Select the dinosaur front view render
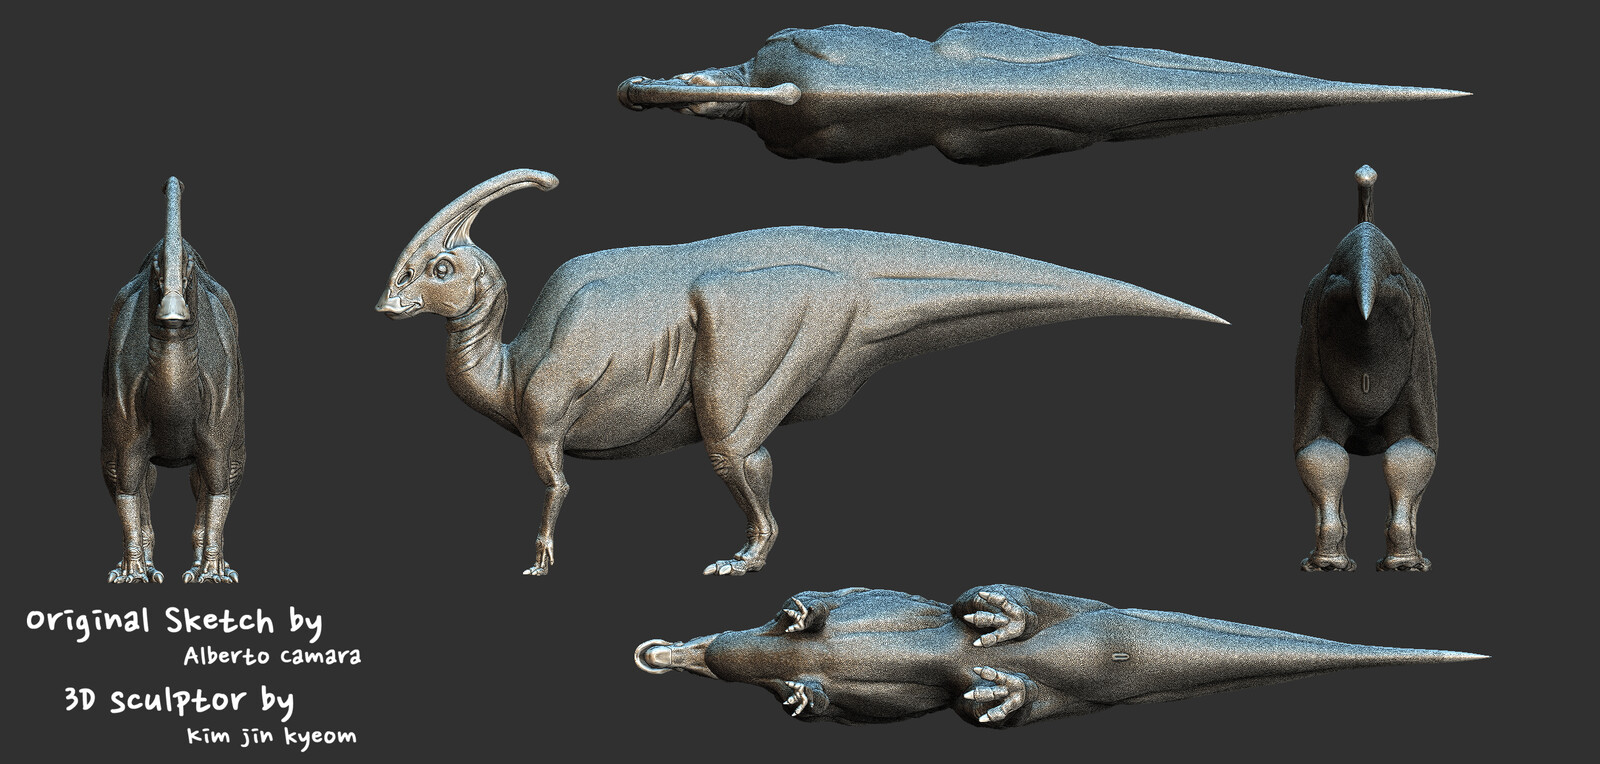Viewport: 1600px width, 764px height. coord(173,380)
